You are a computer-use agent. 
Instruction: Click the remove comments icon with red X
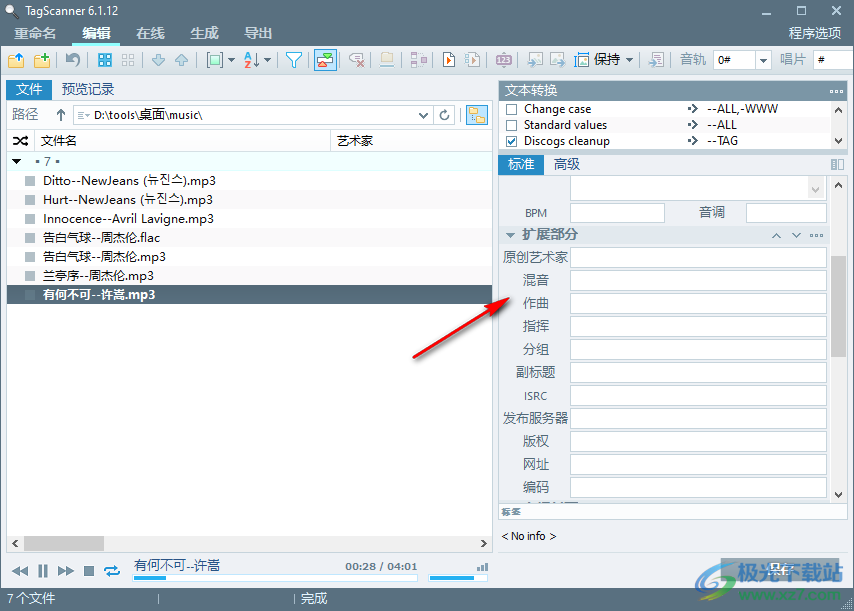point(356,60)
